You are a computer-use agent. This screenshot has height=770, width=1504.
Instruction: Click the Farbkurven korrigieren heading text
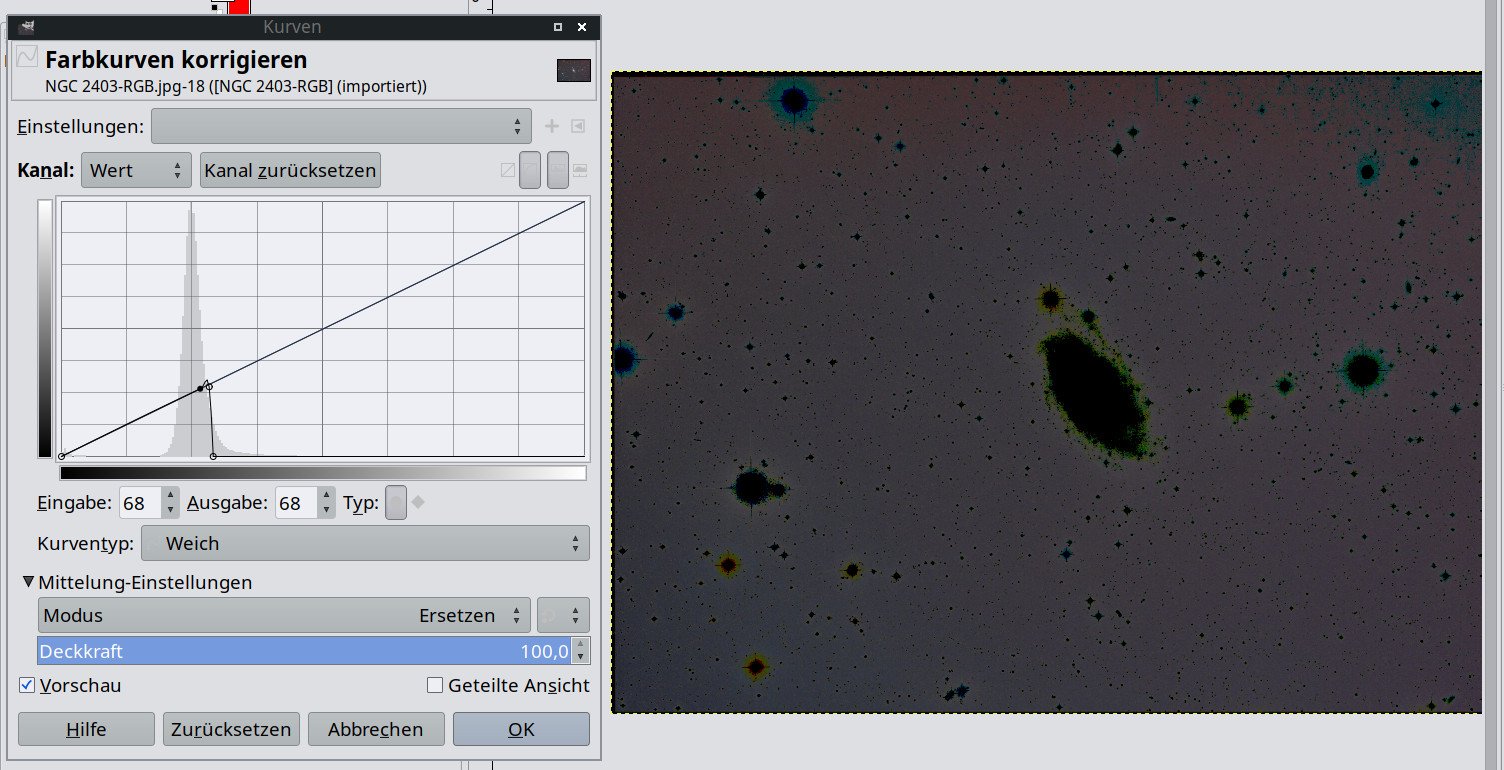coord(176,60)
